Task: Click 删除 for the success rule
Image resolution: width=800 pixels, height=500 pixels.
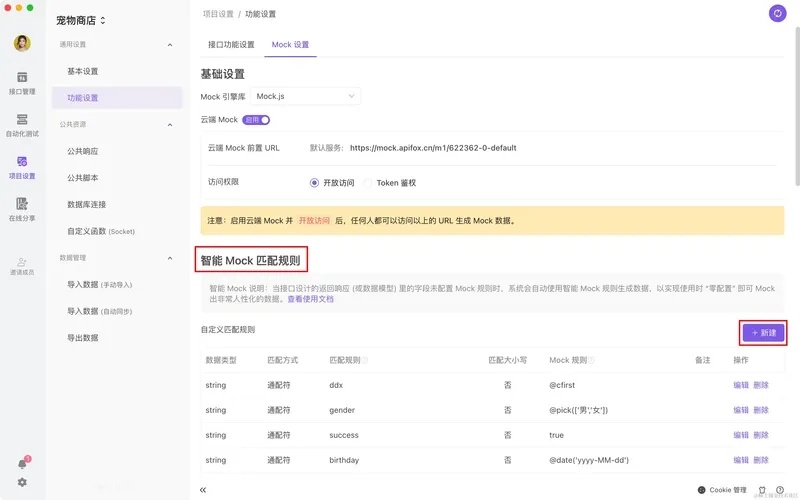Action: (x=761, y=435)
